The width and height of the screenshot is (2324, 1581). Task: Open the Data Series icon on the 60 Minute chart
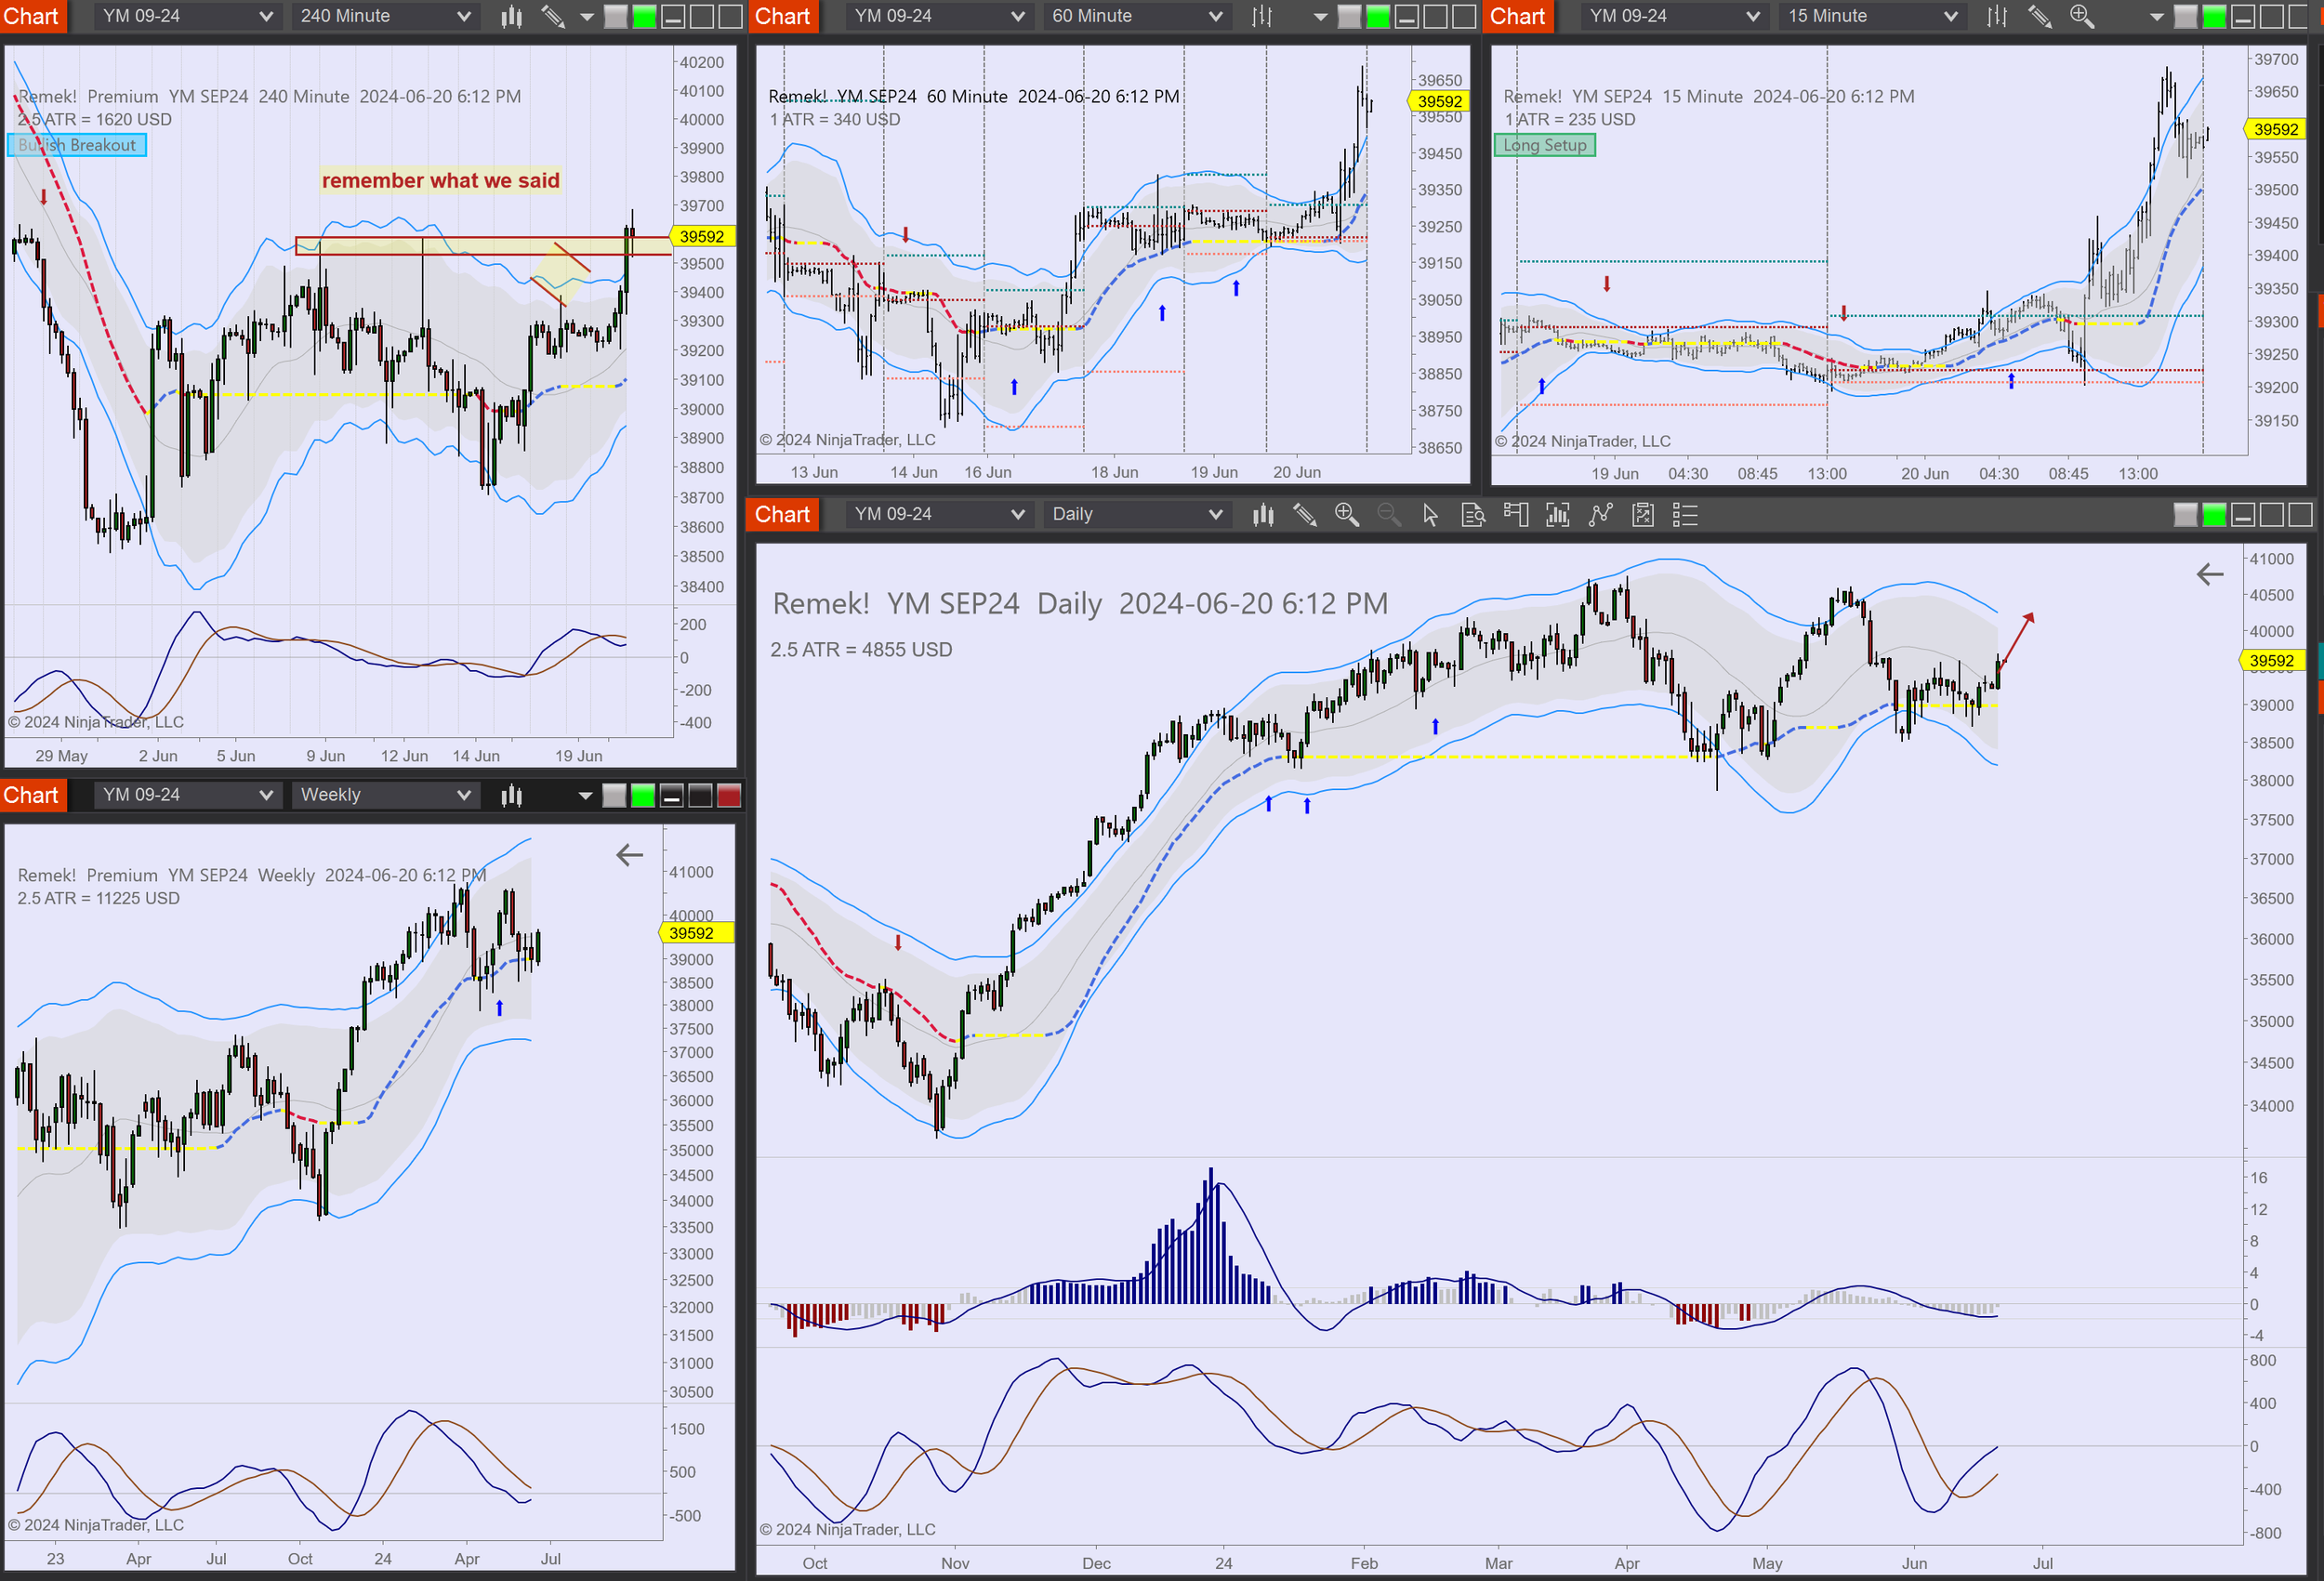coord(1263,16)
